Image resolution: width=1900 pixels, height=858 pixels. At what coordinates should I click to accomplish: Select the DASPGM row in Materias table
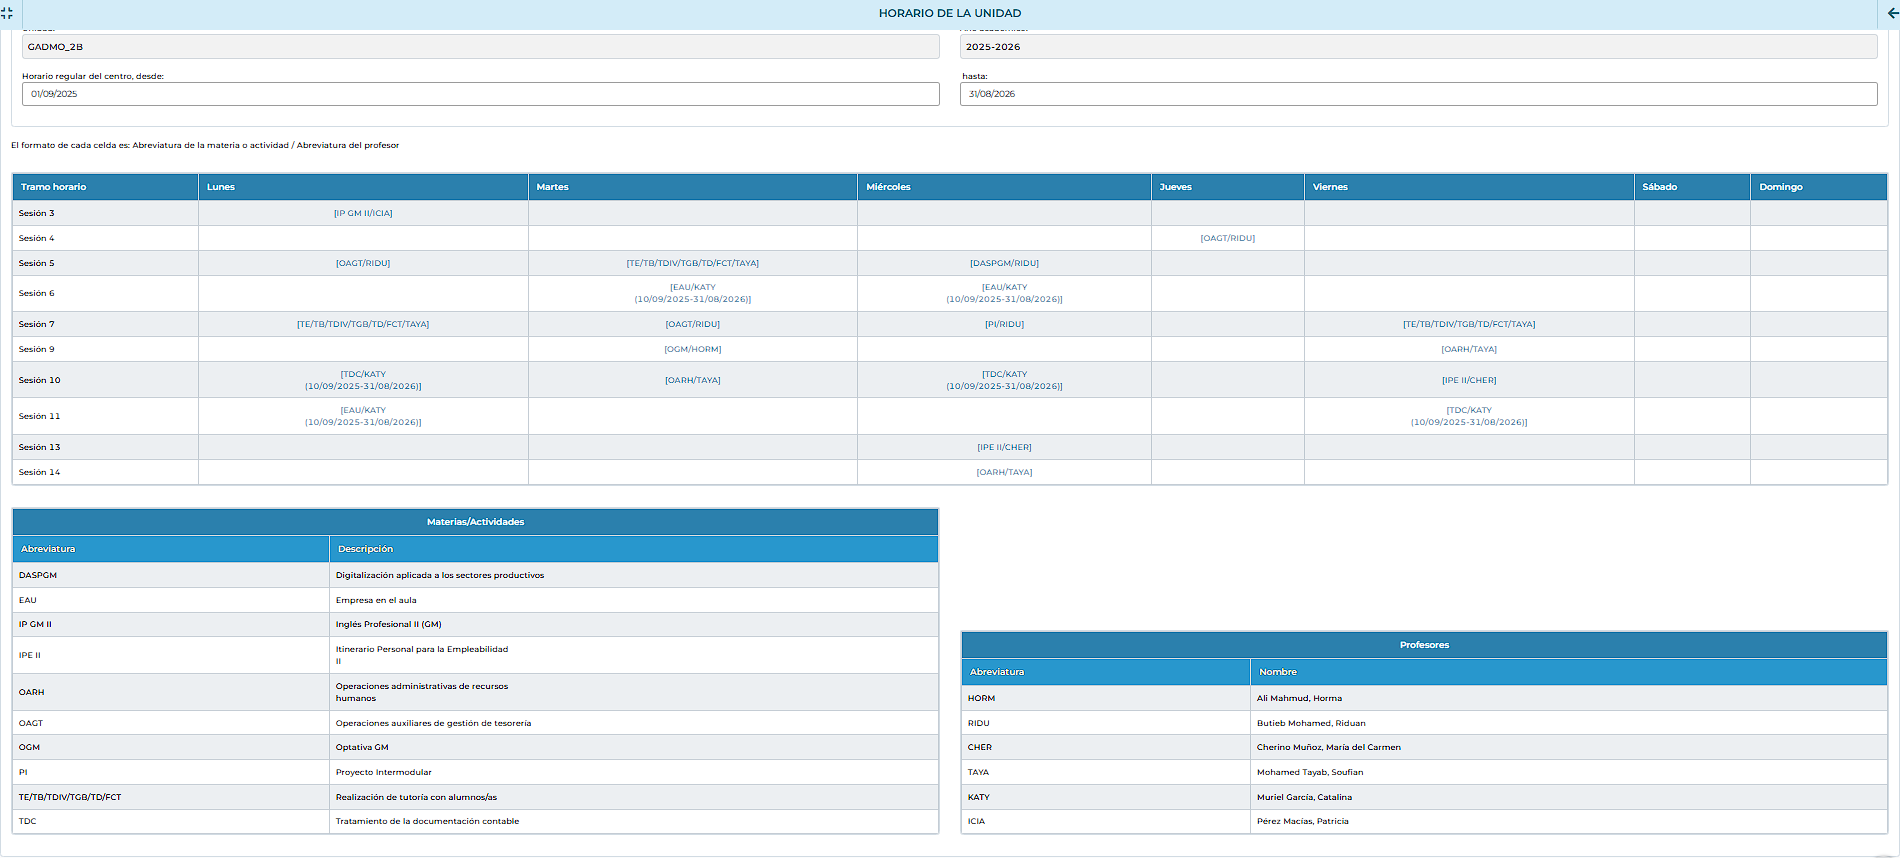(x=475, y=575)
